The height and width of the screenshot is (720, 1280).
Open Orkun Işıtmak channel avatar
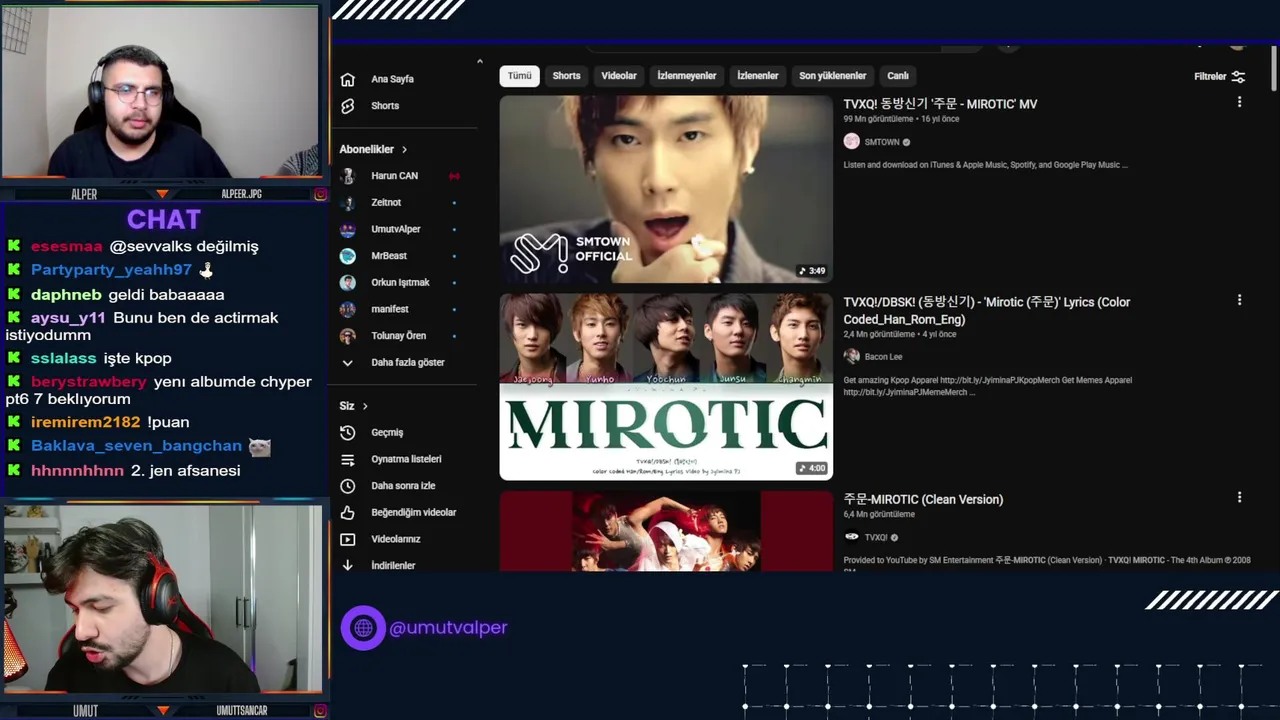(348, 282)
